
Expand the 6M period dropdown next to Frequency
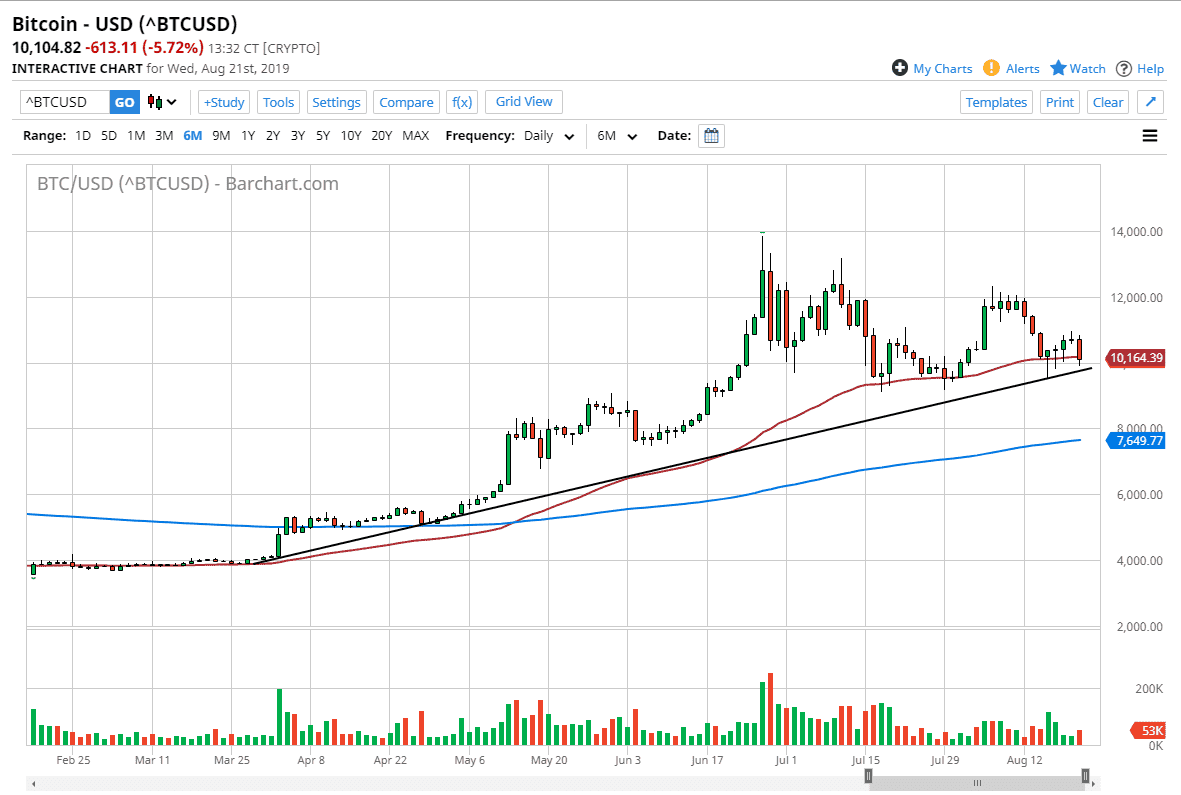616,135
